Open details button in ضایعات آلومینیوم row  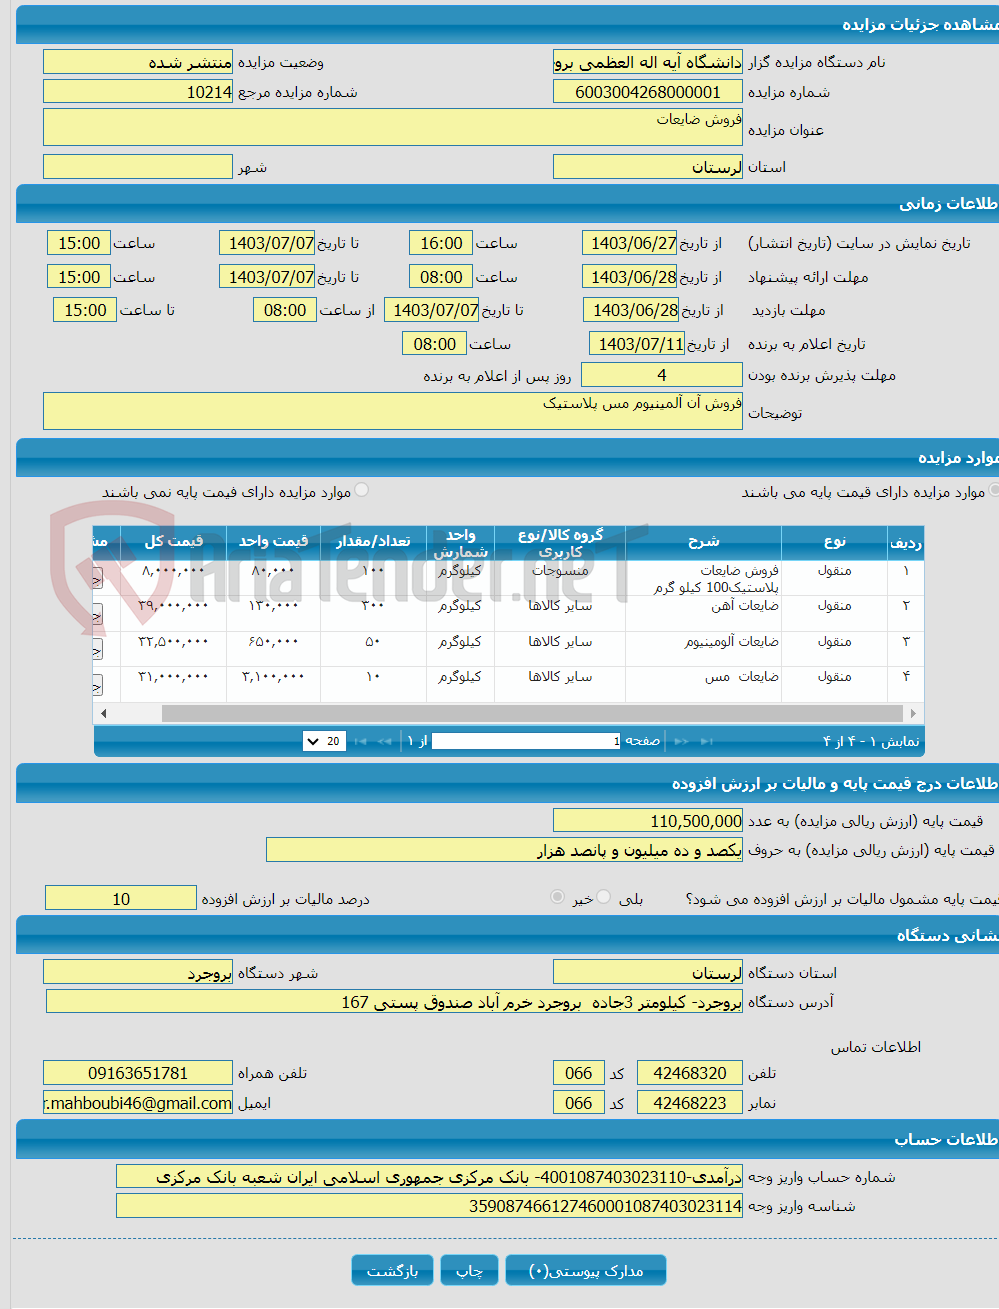pos(97,649)
